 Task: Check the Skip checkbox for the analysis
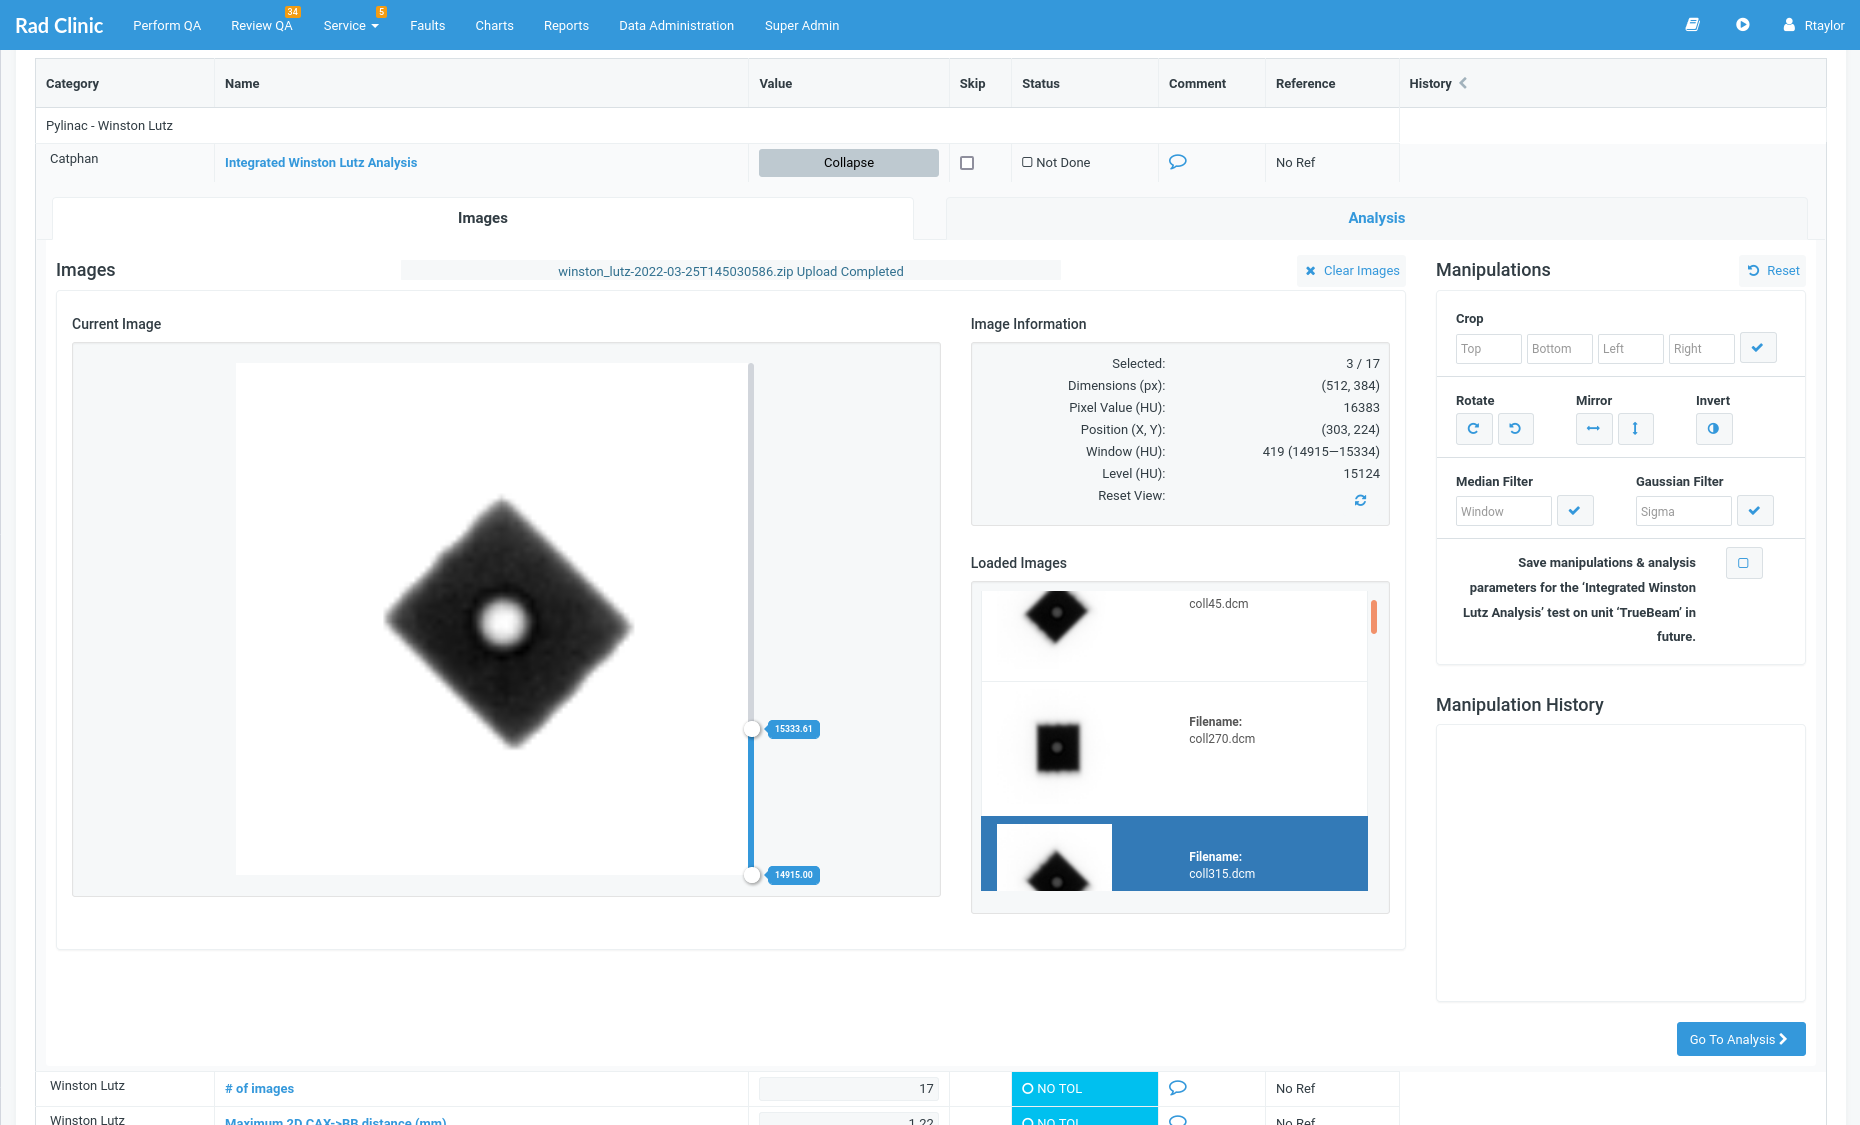pos(966,162)
